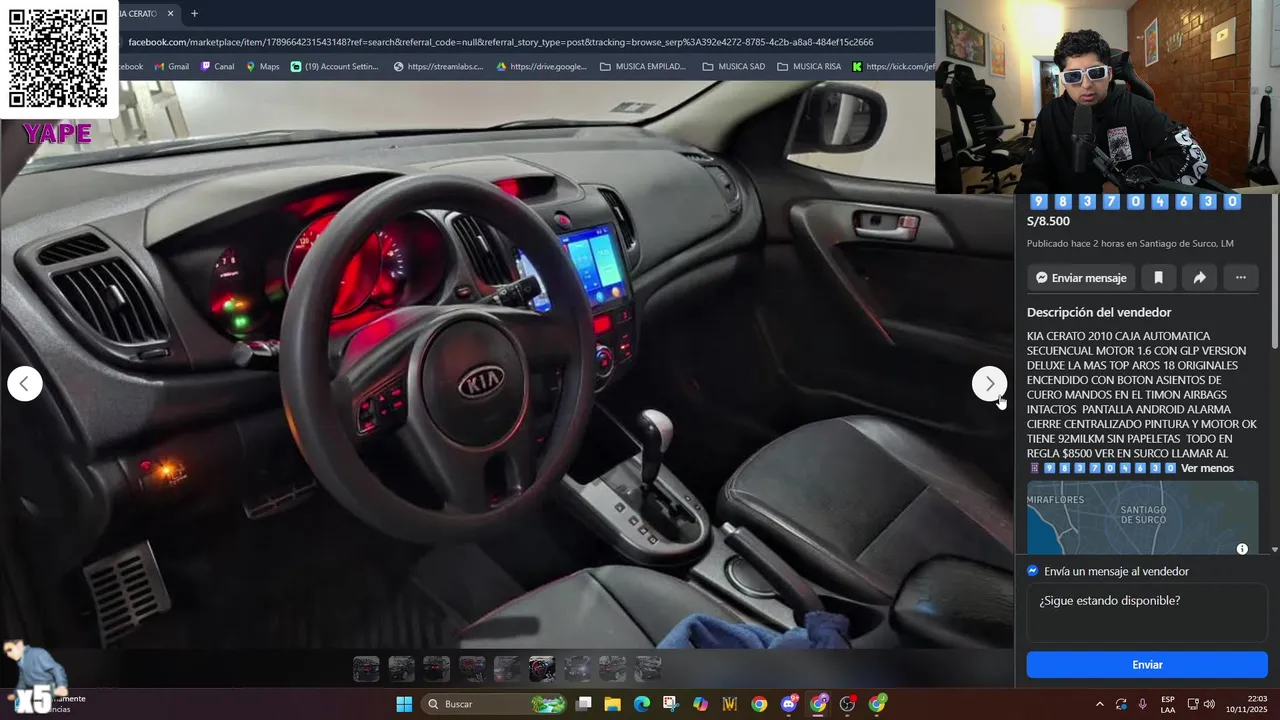
Task: Select the highlighted current photo thumbnail
Action: point(542,668)
